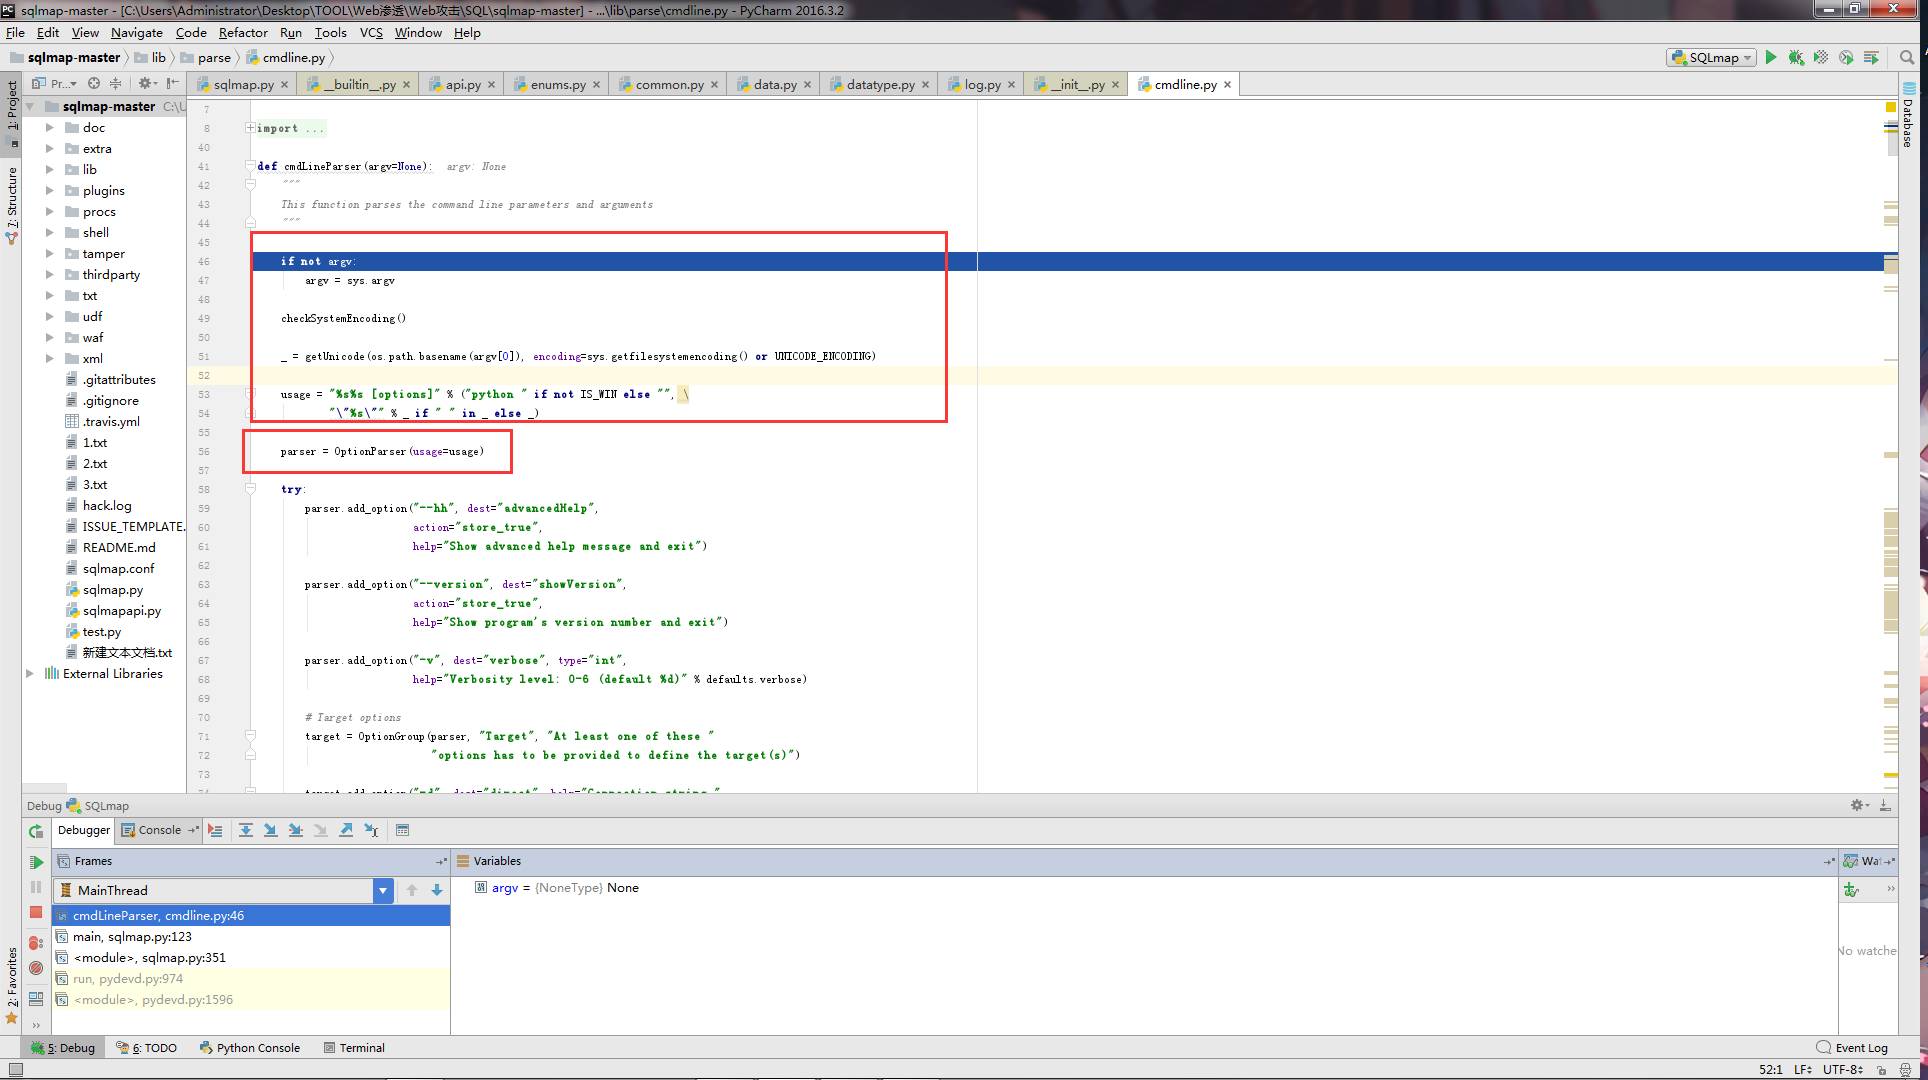
Task: Expand folded import block on line 8
Action: click(x=250, y=128)
